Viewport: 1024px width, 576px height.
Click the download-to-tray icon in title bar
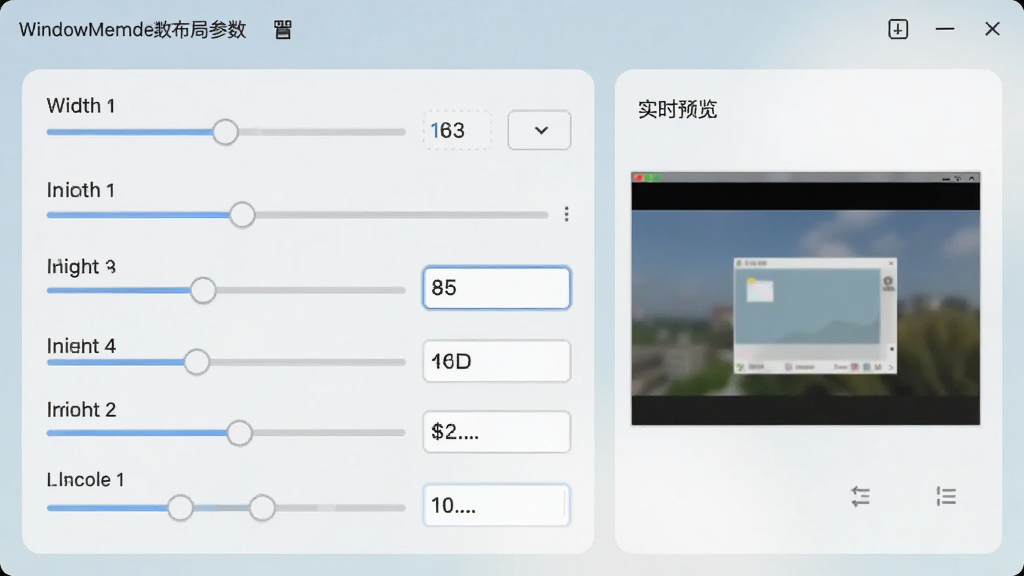(x=898, y=29)
